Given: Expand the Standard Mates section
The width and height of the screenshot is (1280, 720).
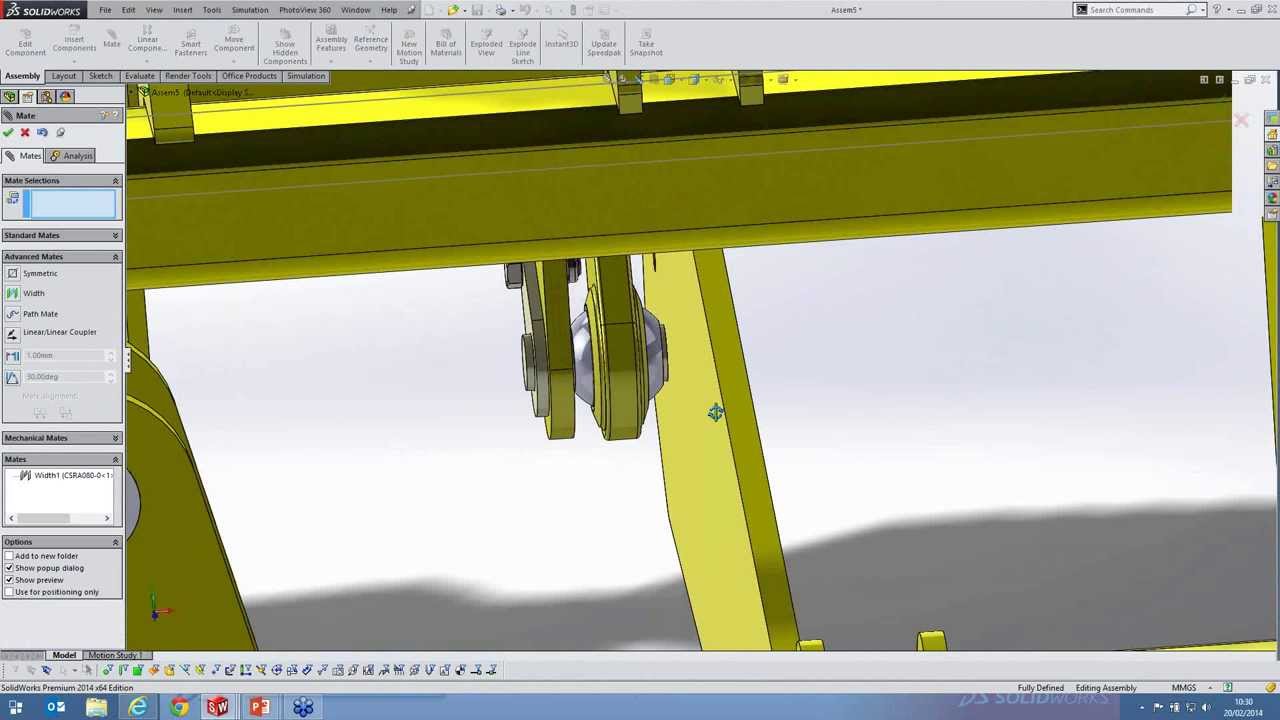Looking at the screenshot, I should [115, 236].
